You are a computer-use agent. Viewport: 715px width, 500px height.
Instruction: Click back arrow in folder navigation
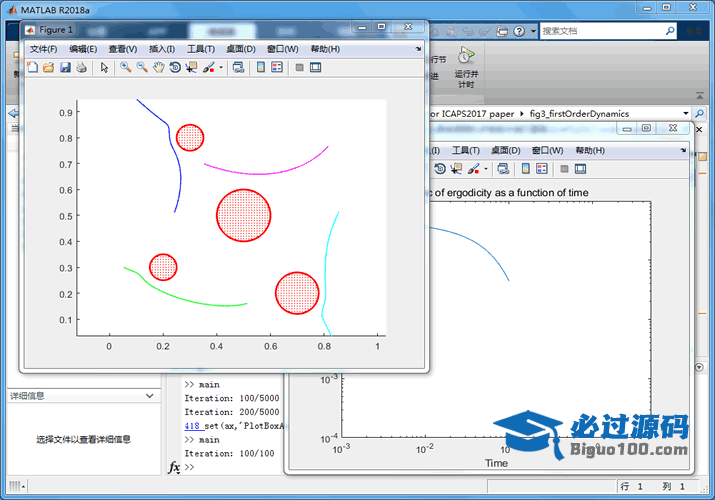tap(13, 113)
